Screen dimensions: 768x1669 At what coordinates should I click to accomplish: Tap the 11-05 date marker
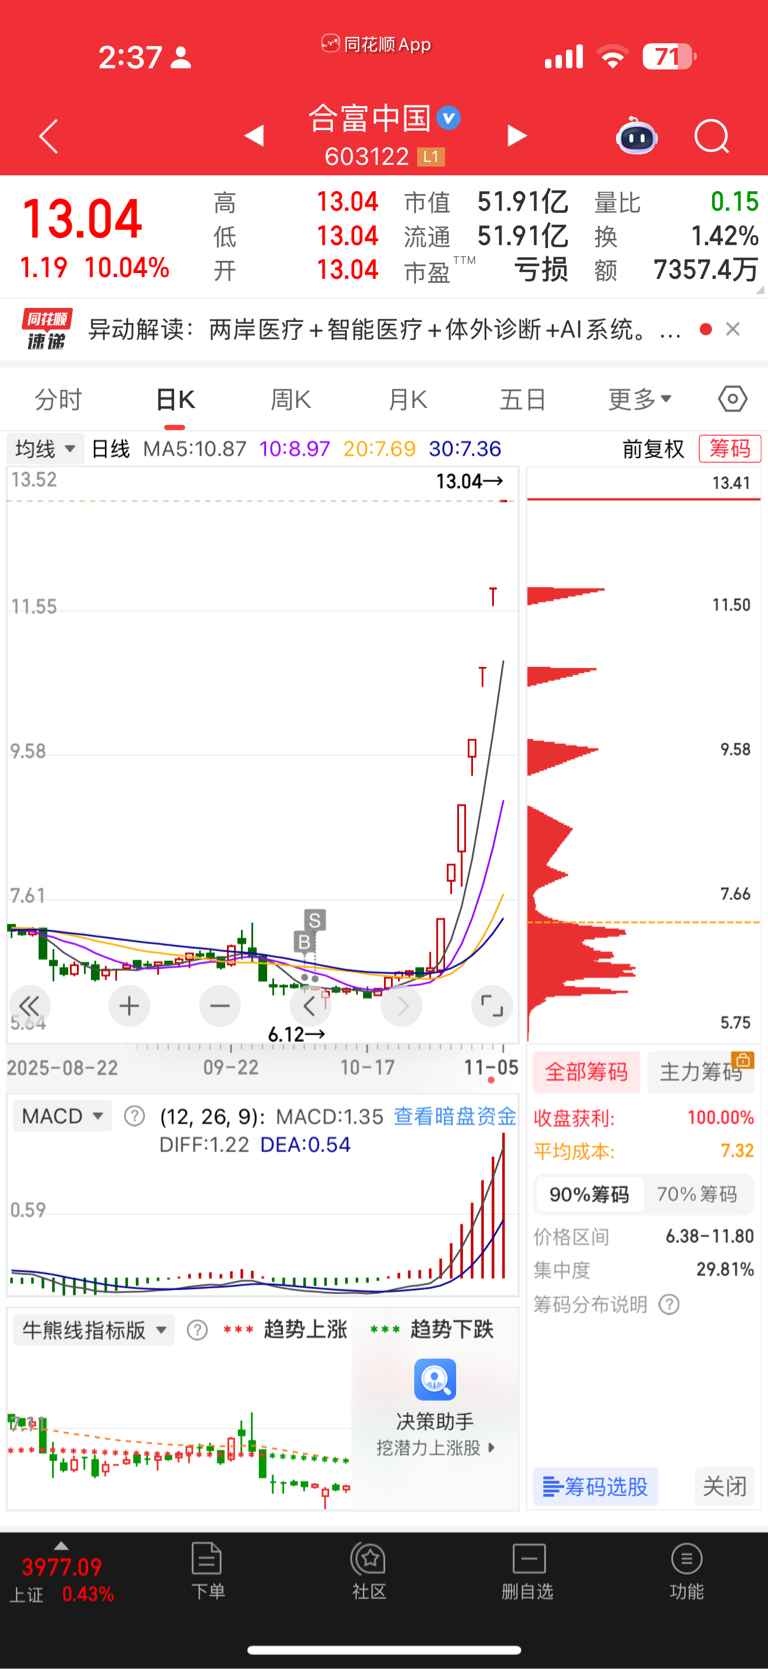(491, 1067)
